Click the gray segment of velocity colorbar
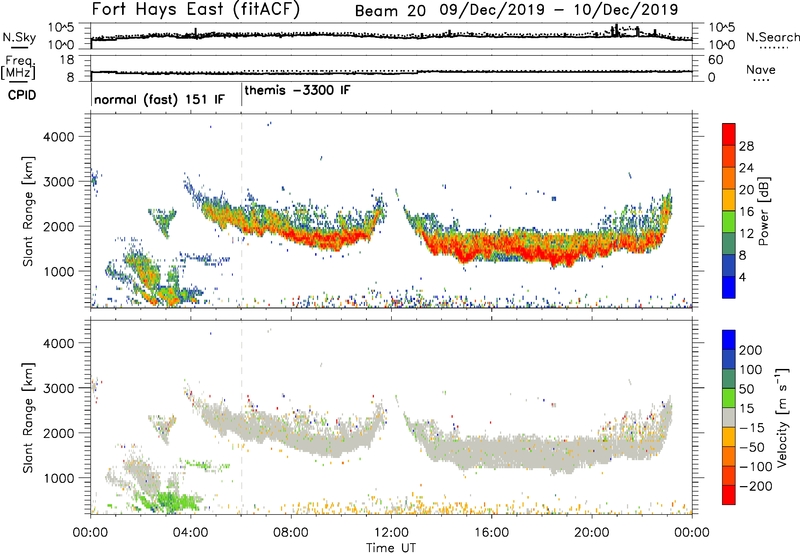The image size is (800, 554). tap(729, 418)
